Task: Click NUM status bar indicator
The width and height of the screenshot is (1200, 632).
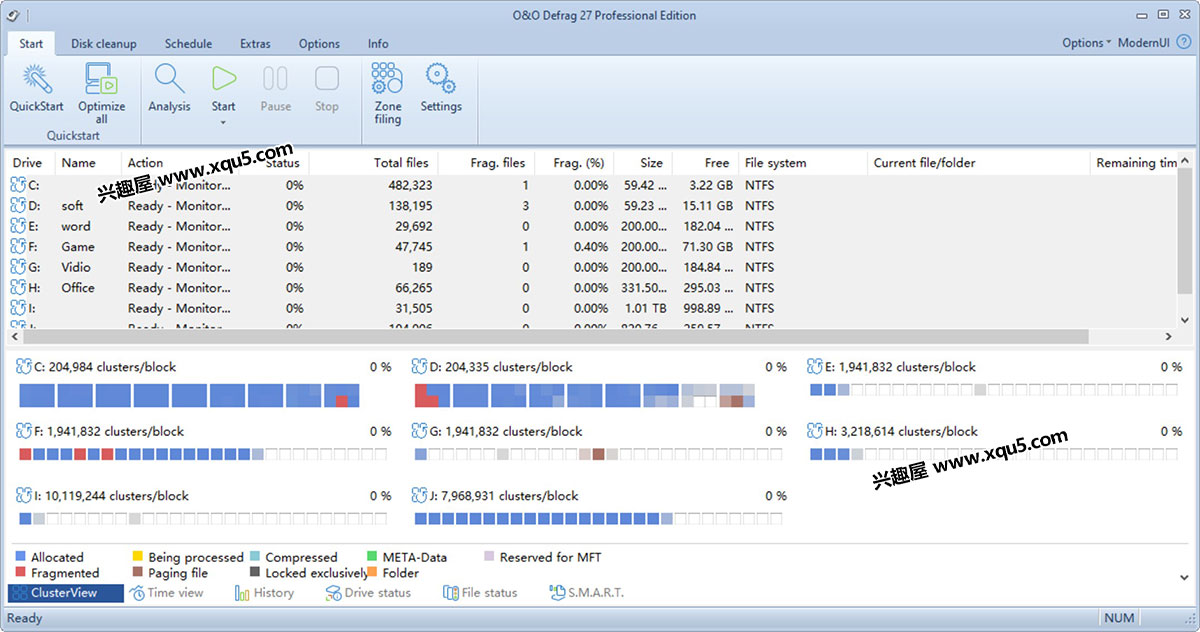Action: coord(1120,618)
